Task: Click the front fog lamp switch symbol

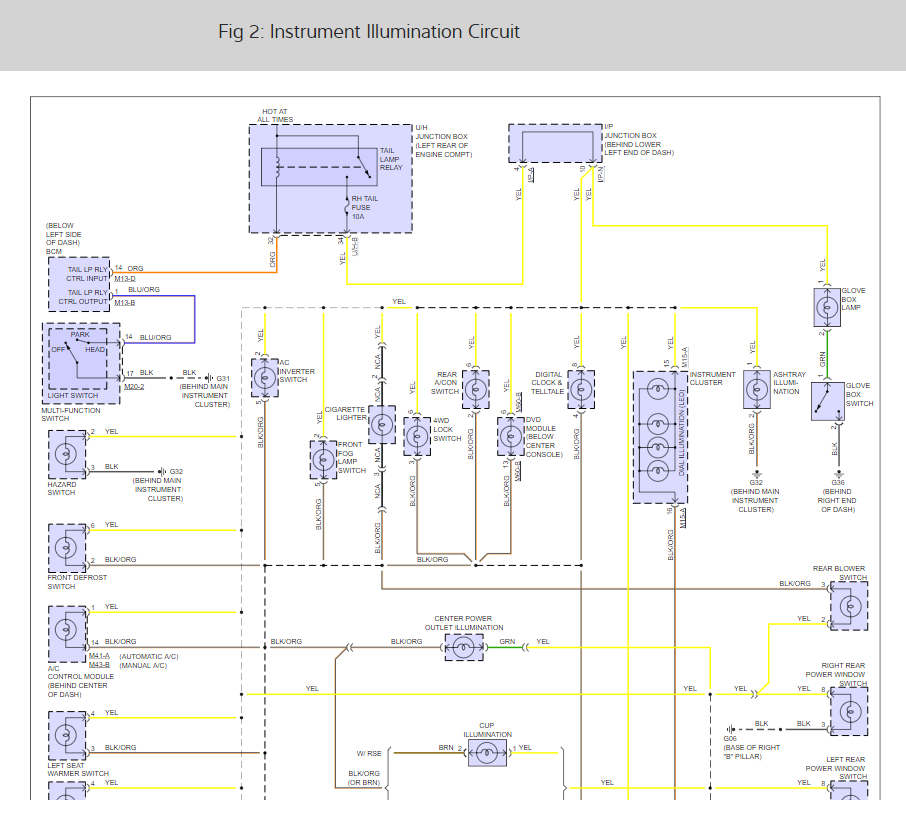Action: tap(323, 460)
